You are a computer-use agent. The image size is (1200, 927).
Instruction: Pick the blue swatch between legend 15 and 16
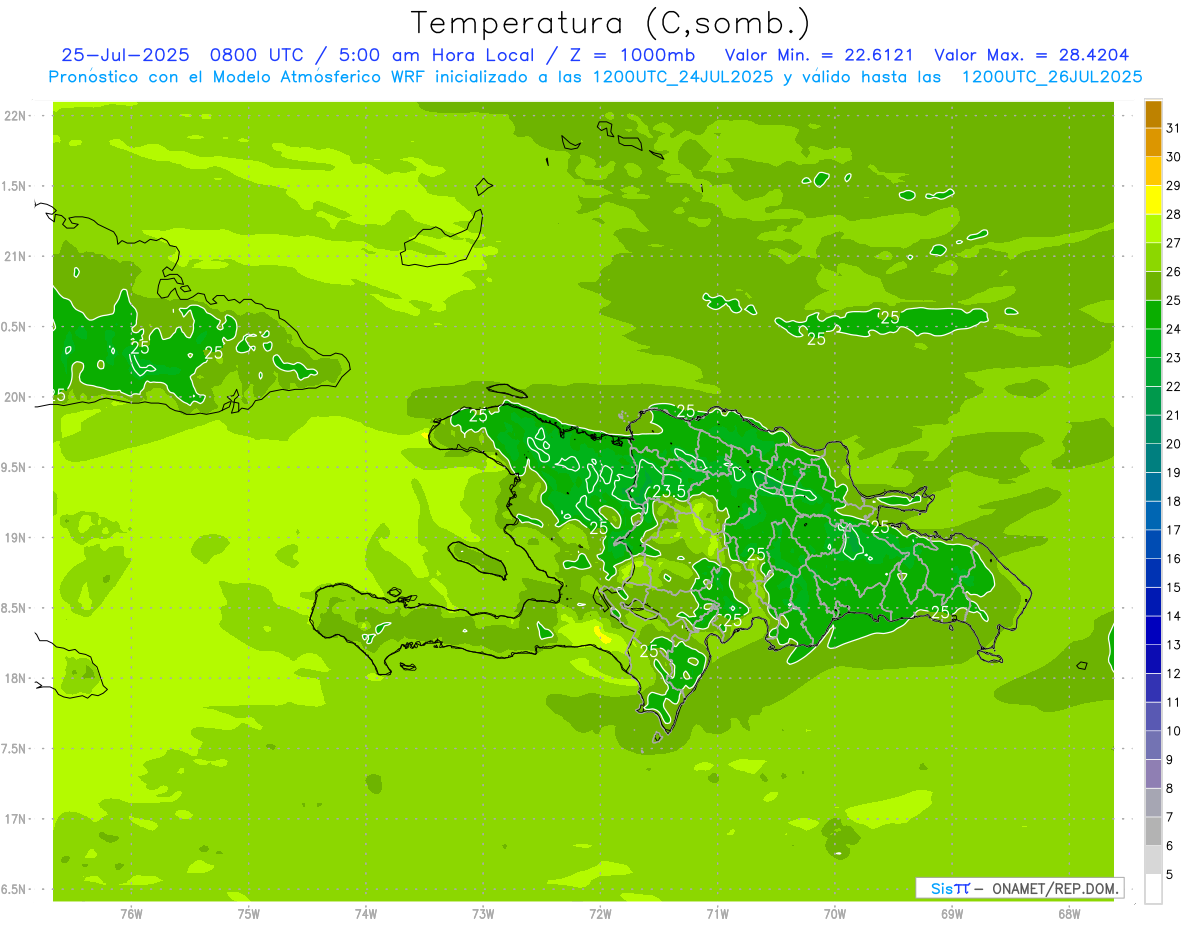1153,573
